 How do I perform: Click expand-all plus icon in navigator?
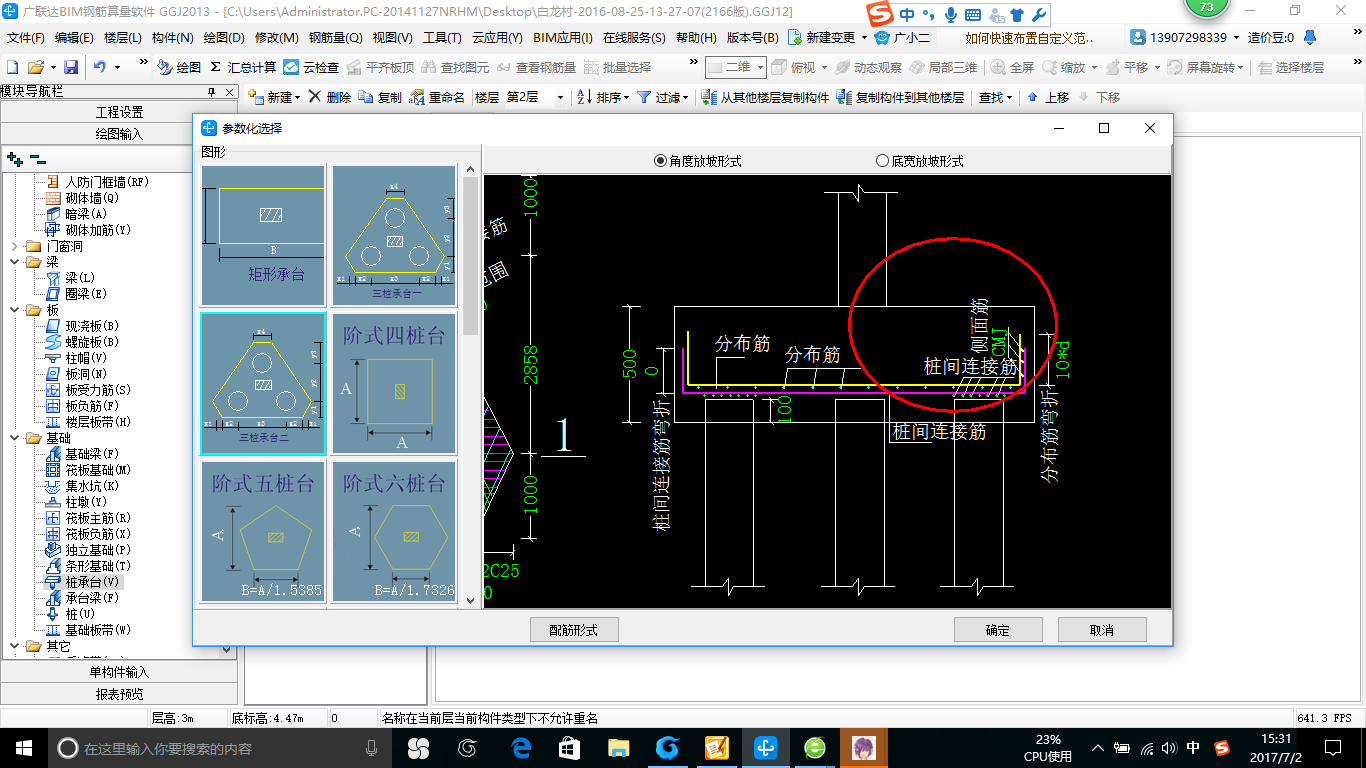coord(14,159)
